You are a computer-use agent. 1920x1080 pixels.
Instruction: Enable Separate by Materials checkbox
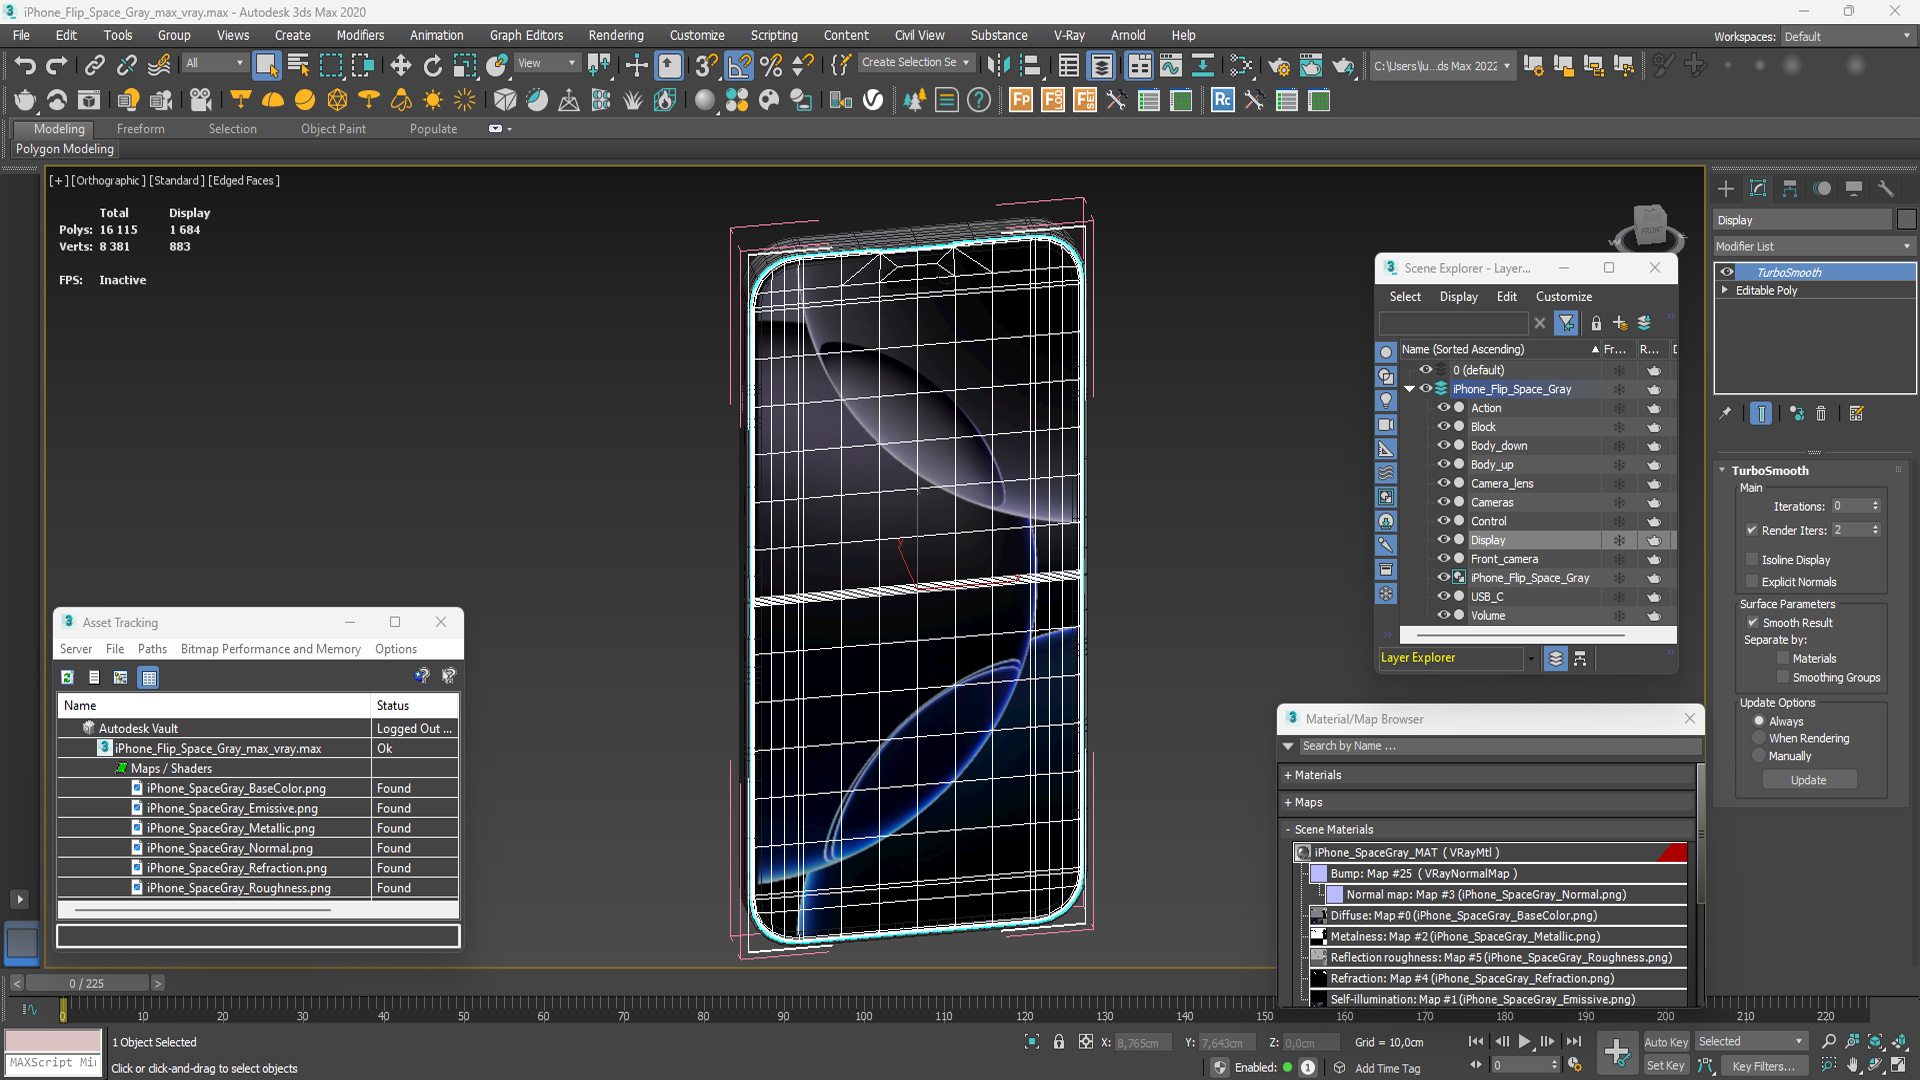pyautogui.click(x=1782, y=658)
